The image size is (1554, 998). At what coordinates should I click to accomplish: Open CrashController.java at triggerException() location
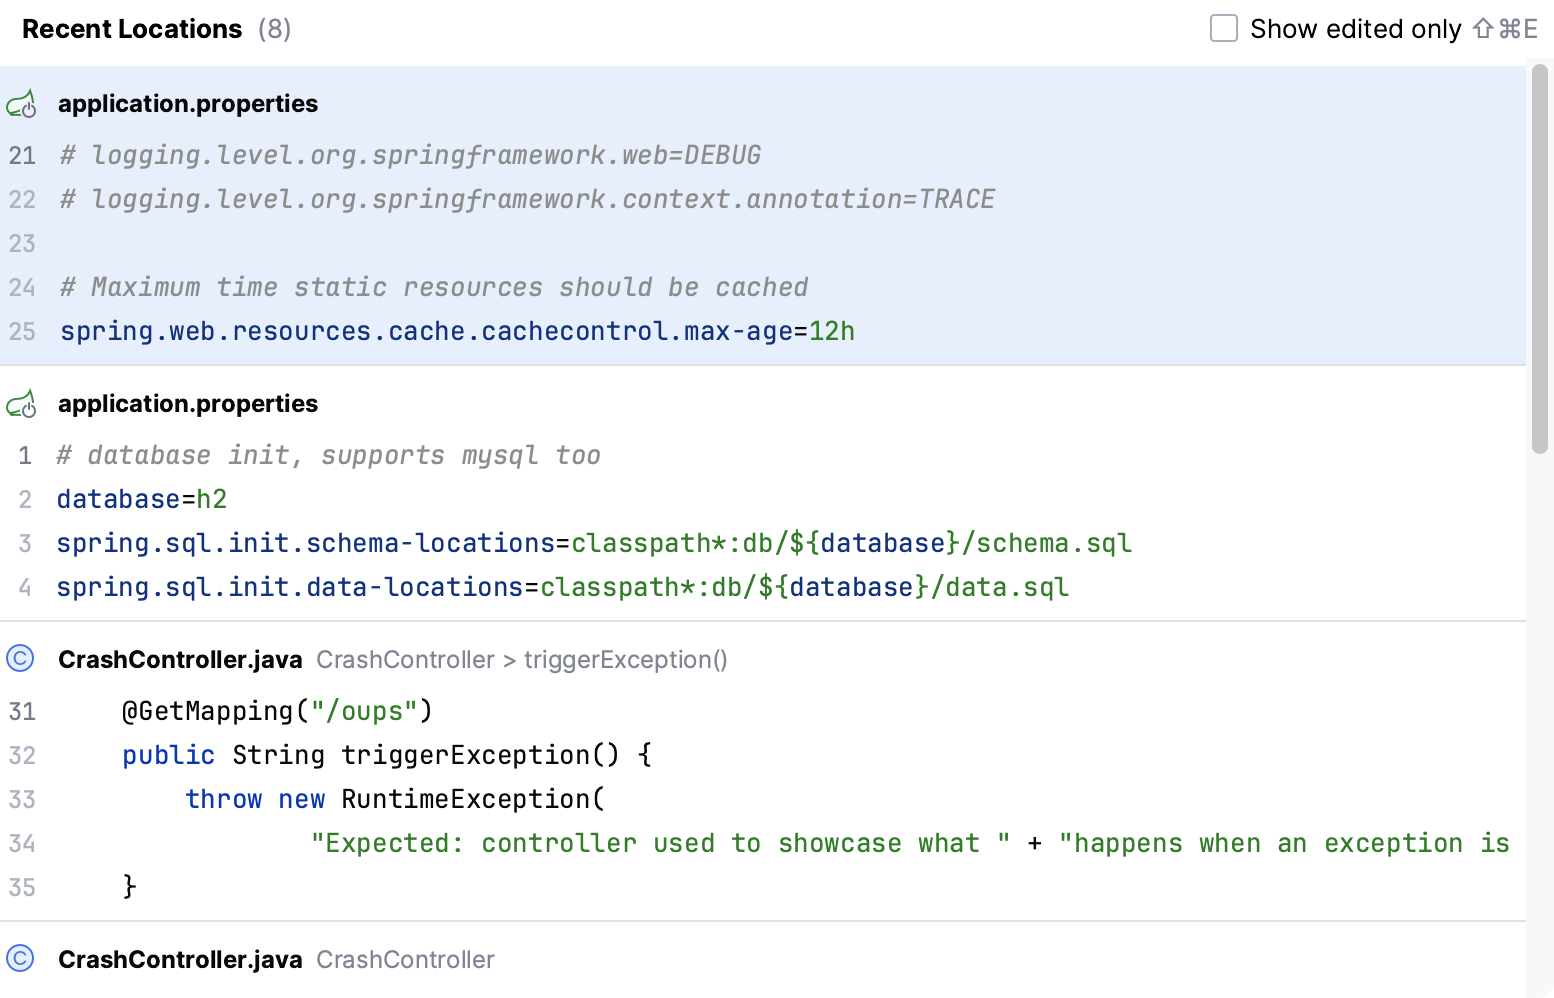pos(180,660)
